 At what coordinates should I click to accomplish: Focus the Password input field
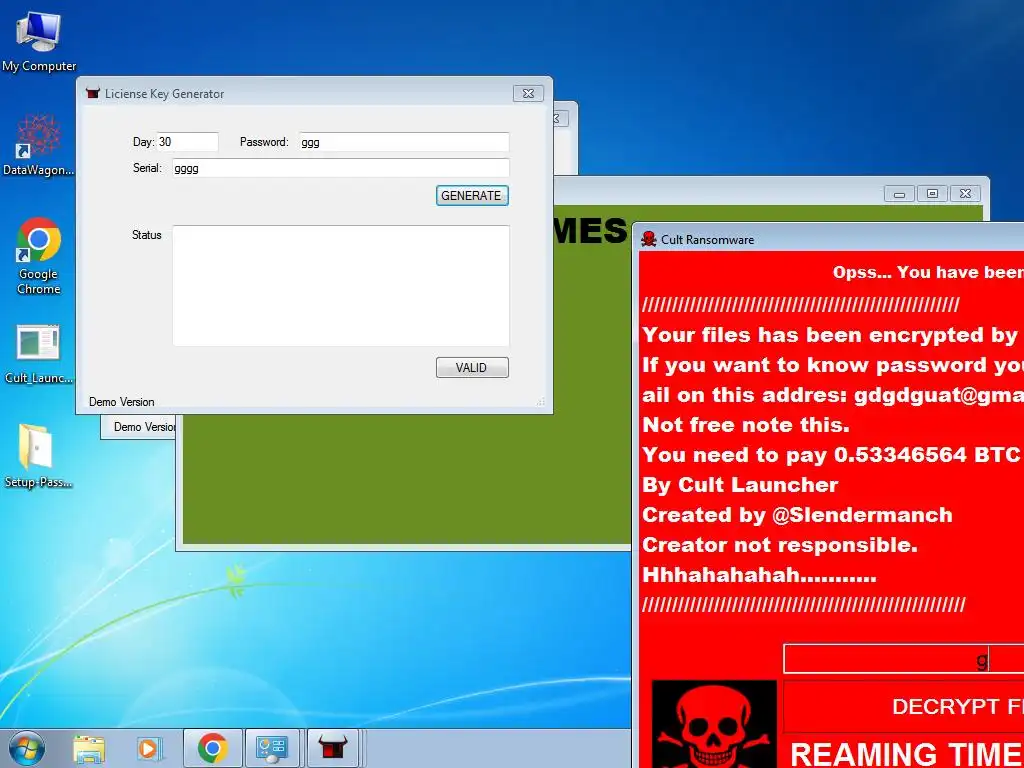click(404, 142)
